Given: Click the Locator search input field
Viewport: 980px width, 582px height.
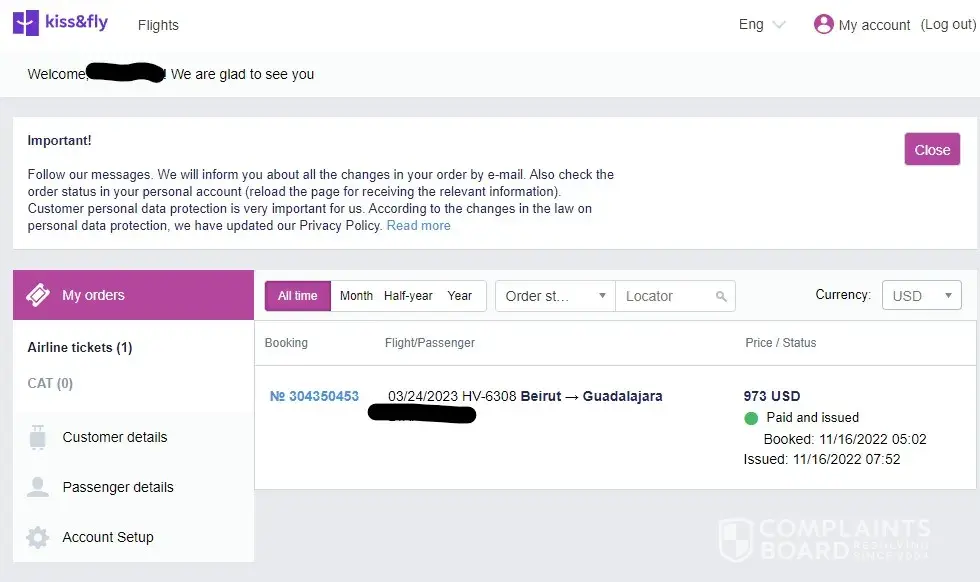Looking at the screenshot, I should tap(665, 296).
